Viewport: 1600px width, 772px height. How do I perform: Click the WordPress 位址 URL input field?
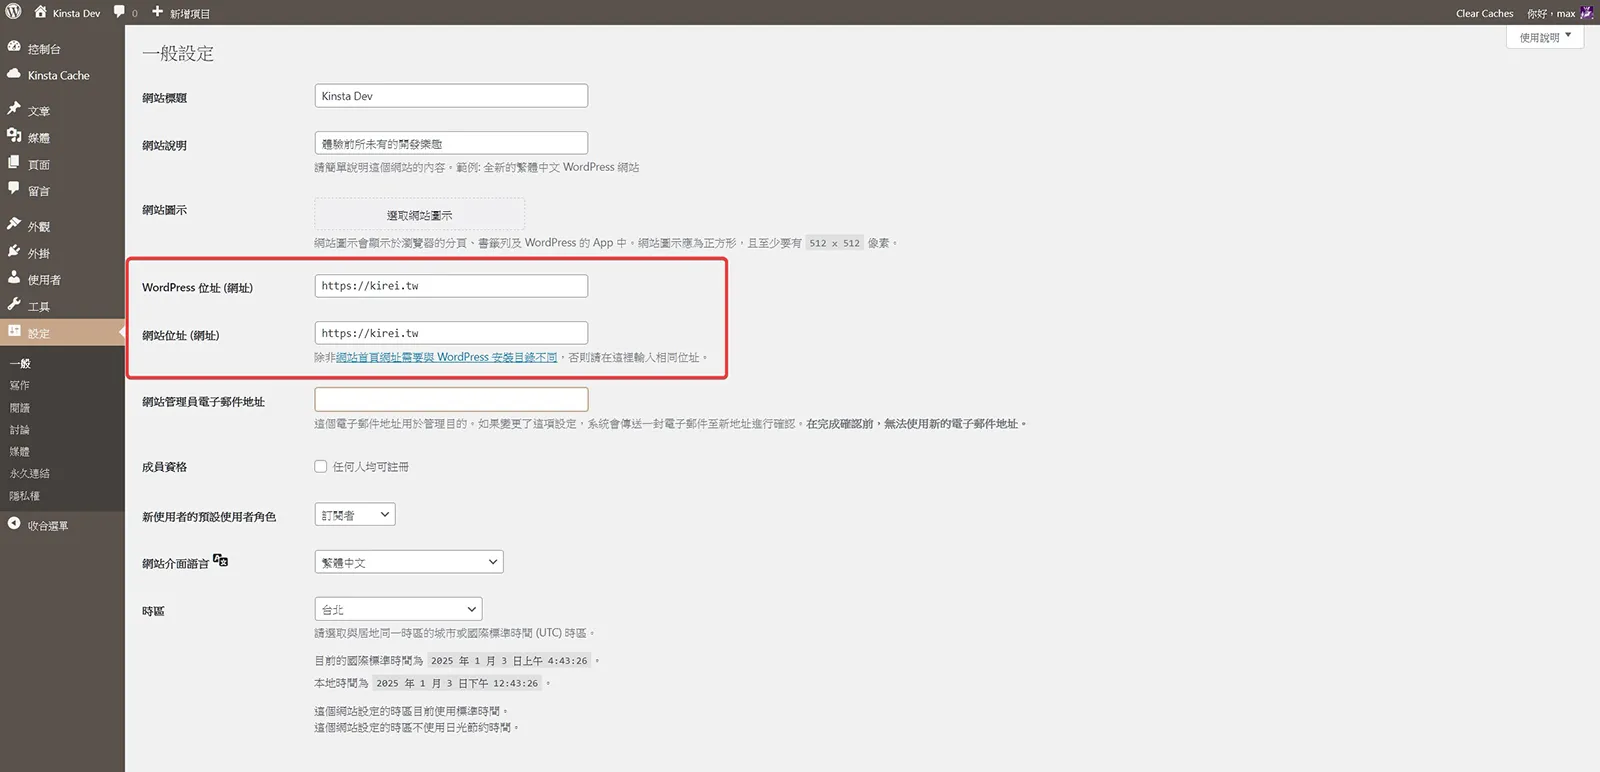click(x=451, y=286)
